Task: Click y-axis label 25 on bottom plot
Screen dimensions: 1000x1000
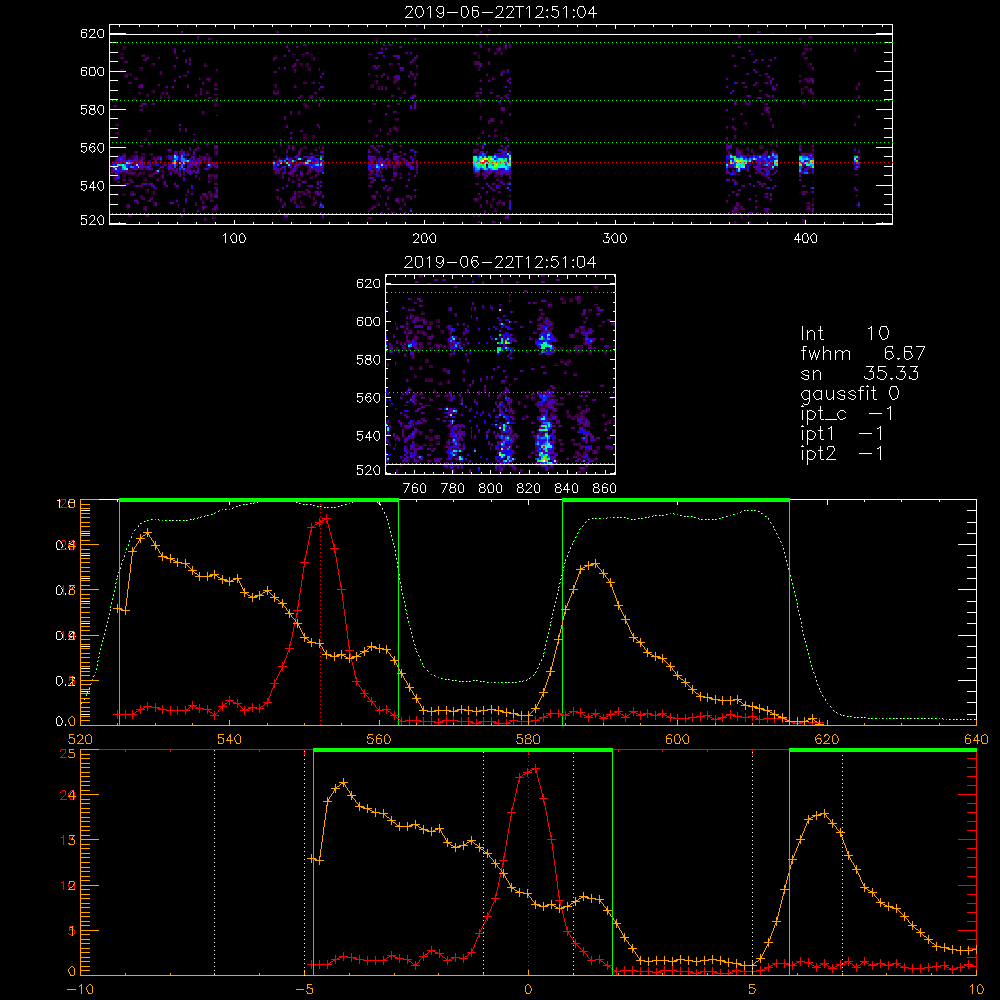Action: (x=67, y=754)
